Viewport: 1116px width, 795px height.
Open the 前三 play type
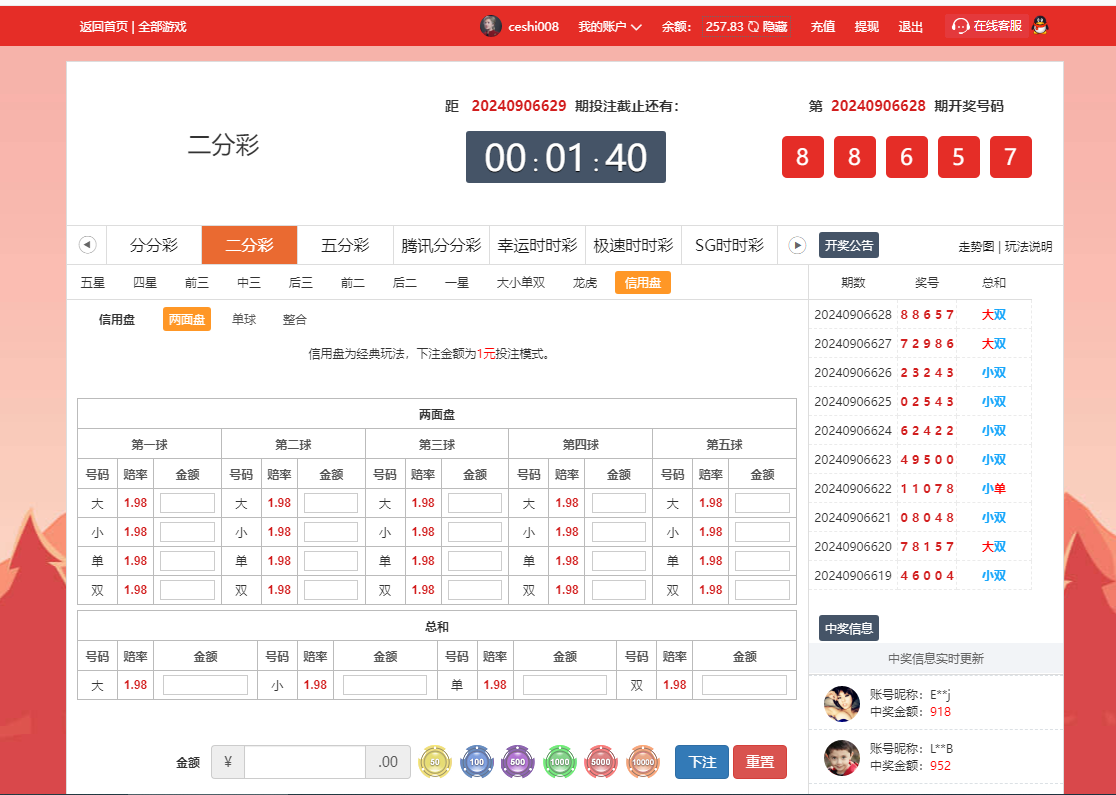[x=196, y=283]
